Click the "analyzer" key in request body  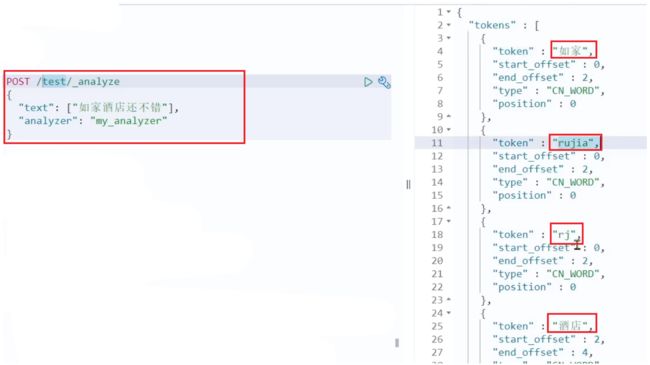pyautogui.click(x=48, y=121)
